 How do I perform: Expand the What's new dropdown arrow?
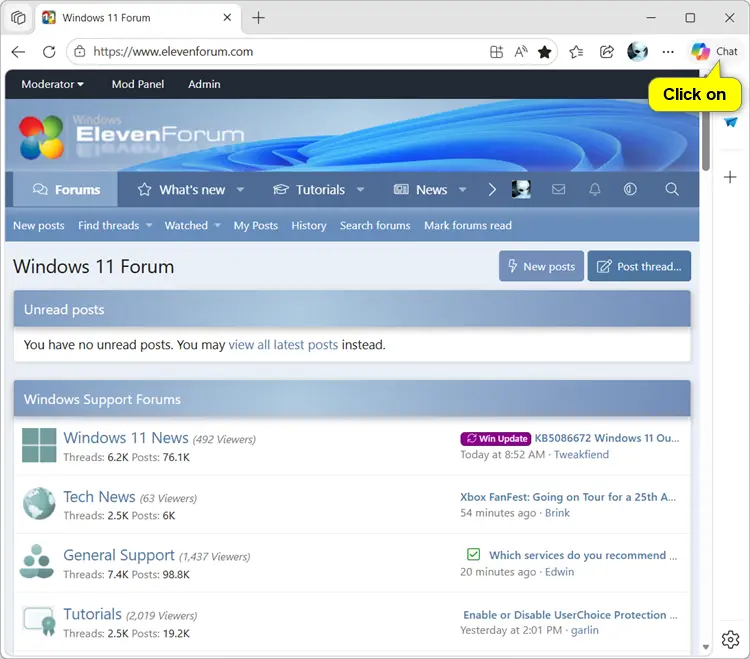[241, 190]
